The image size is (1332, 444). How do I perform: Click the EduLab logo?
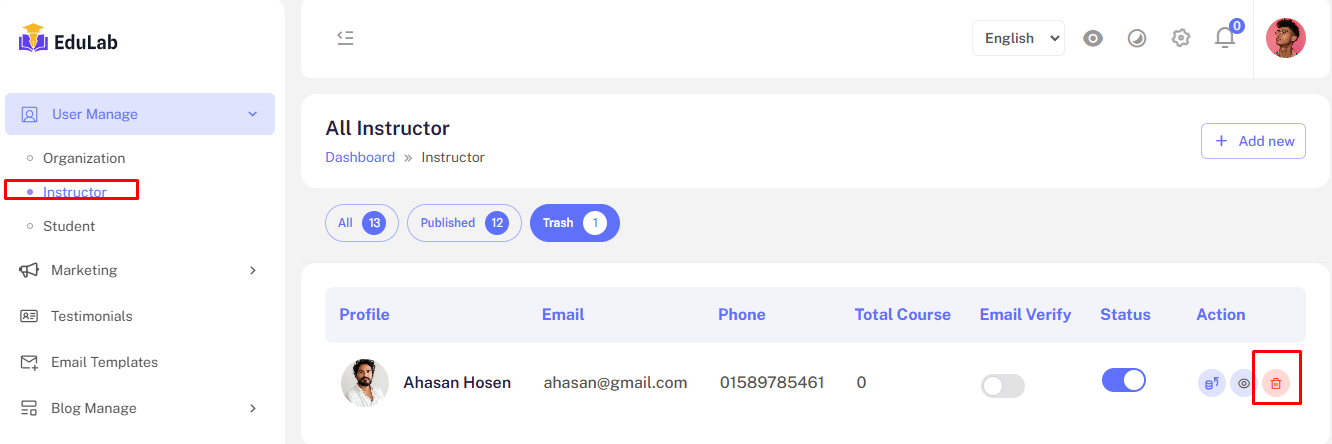coord(68,41)
